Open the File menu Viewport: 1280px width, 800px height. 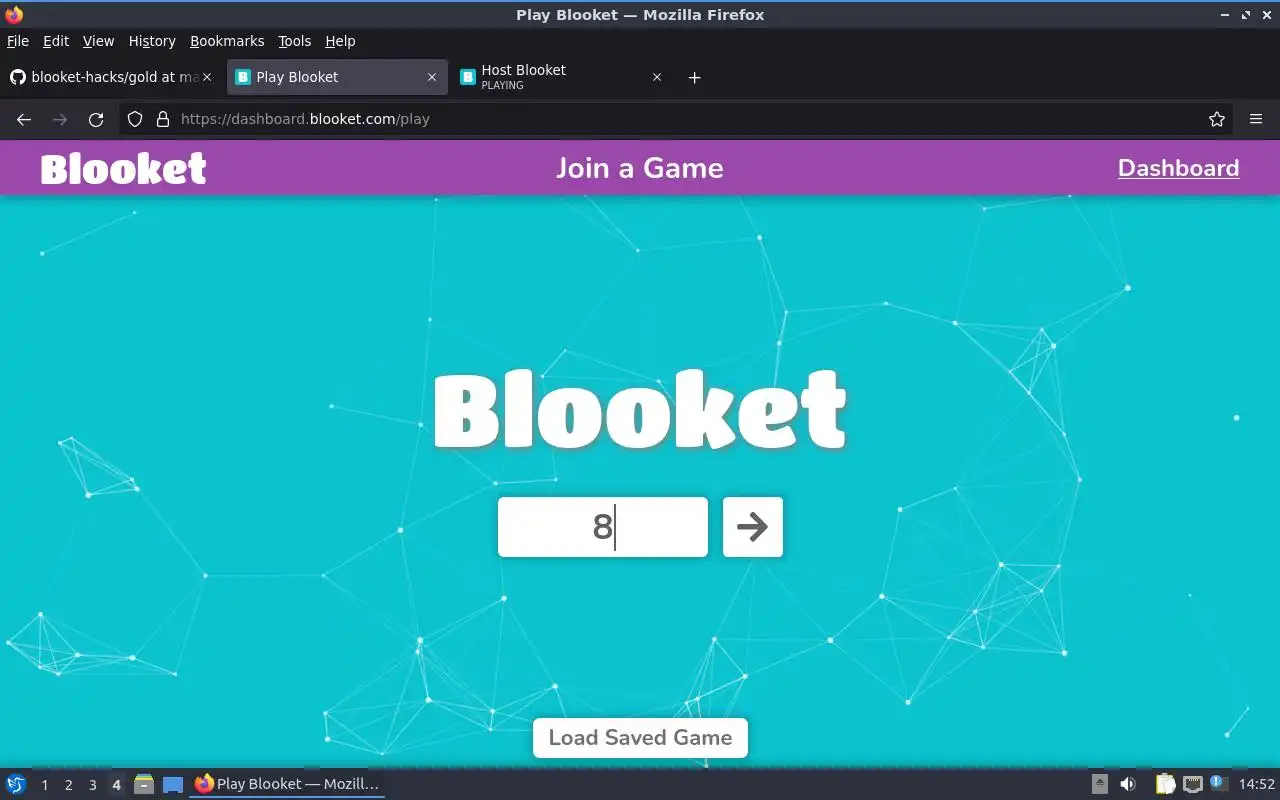click(18, 41)
